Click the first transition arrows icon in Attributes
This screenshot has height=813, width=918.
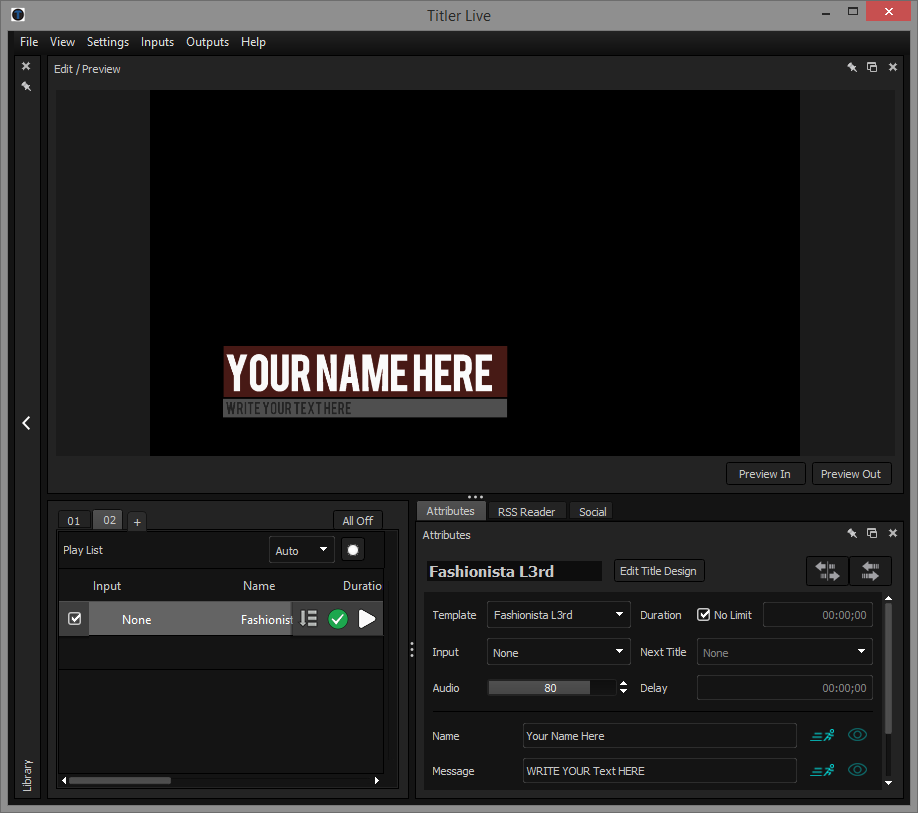(x=827, y=571)
